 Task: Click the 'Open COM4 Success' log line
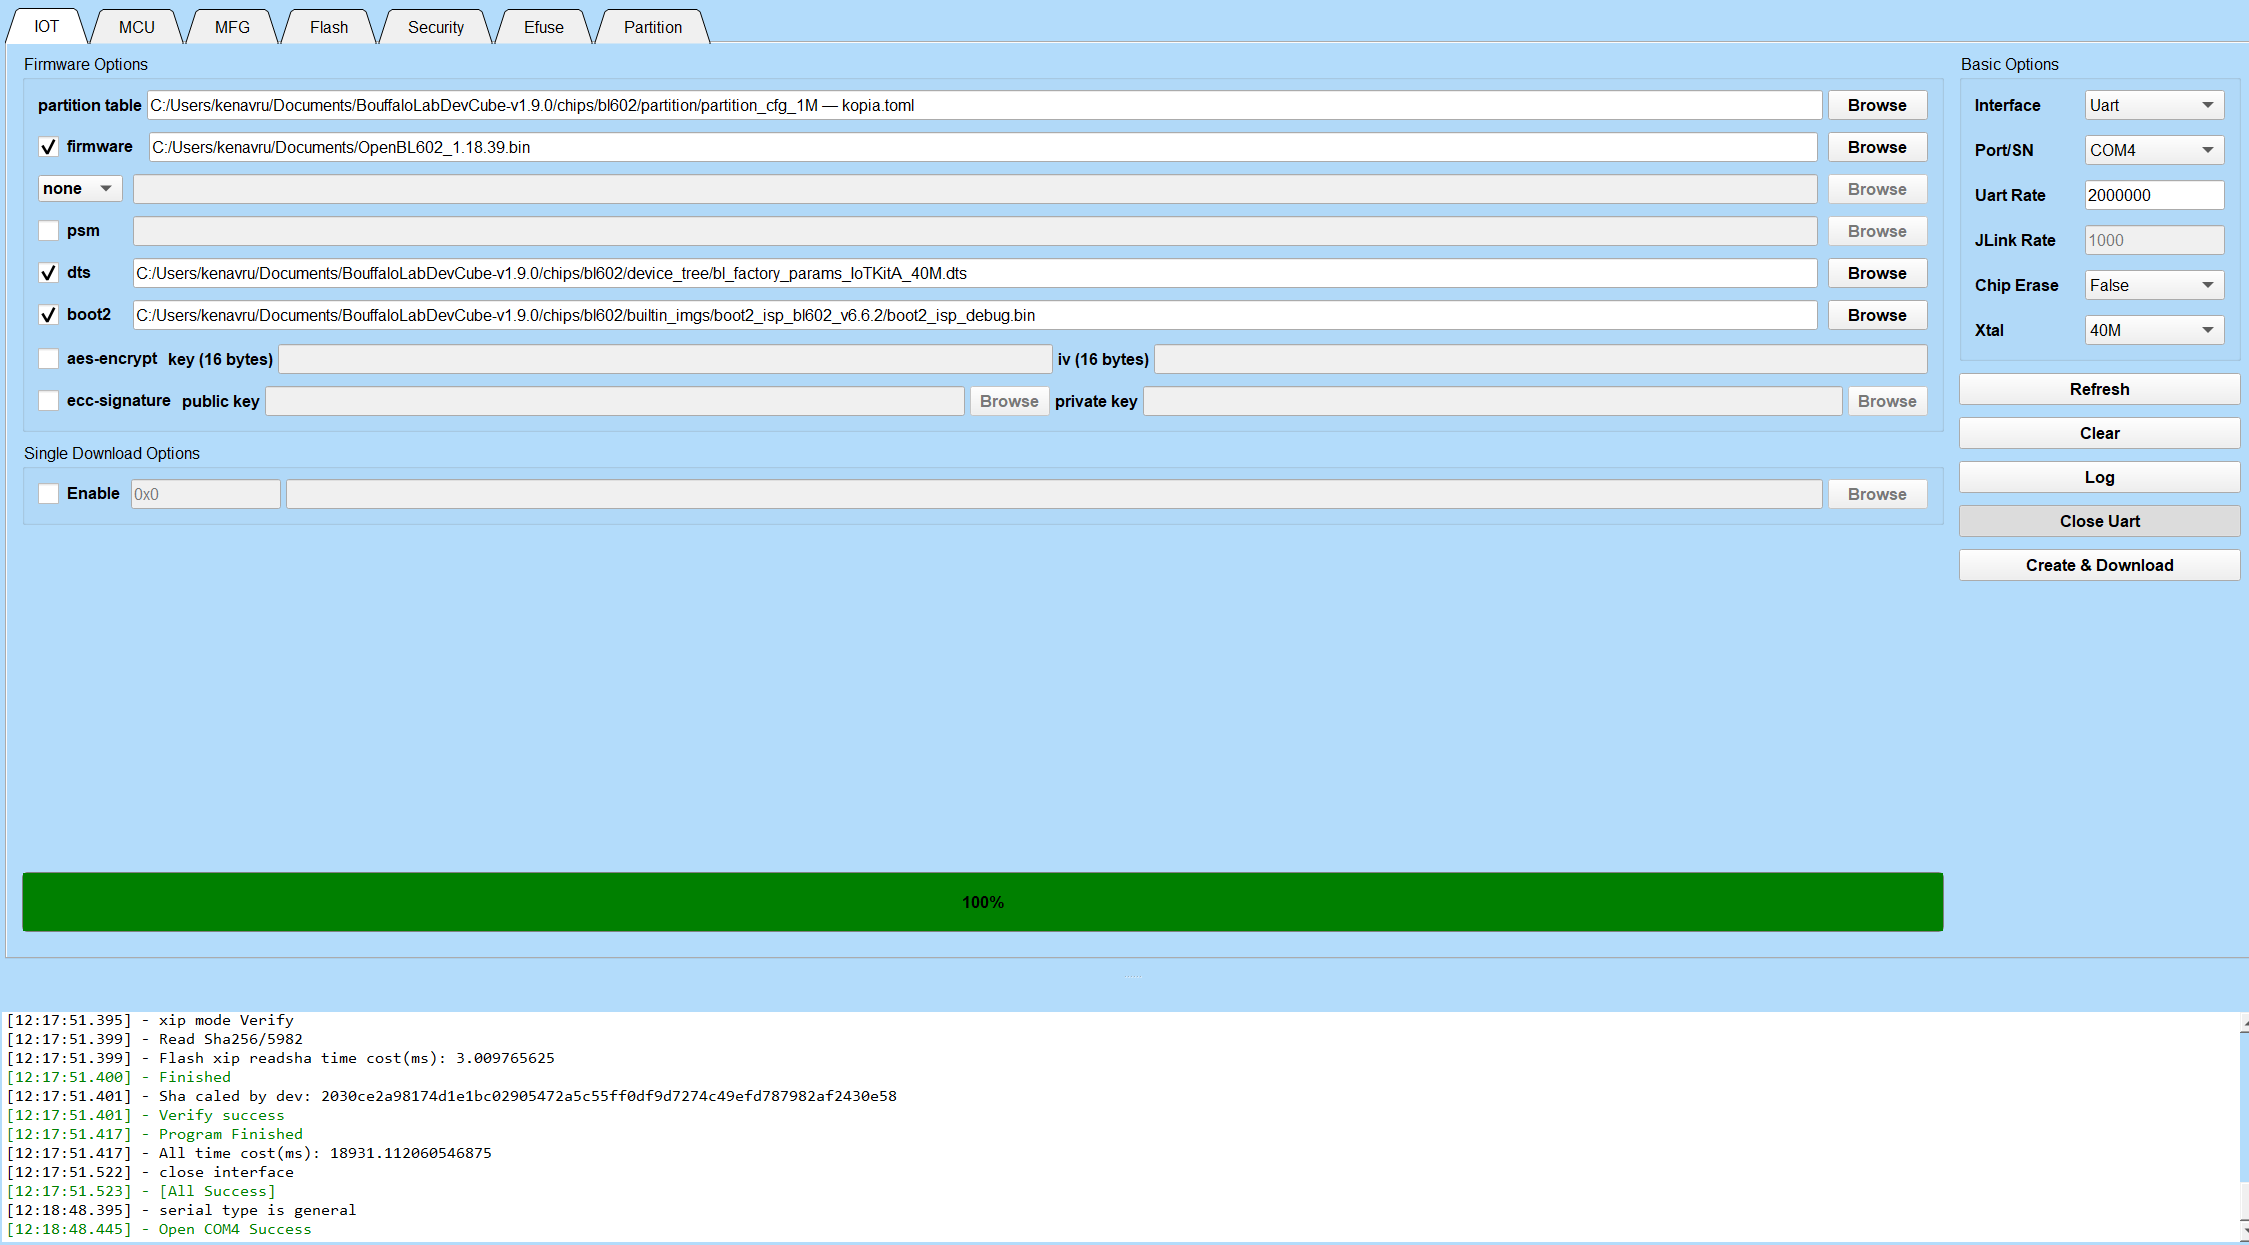pos(159,1229)
